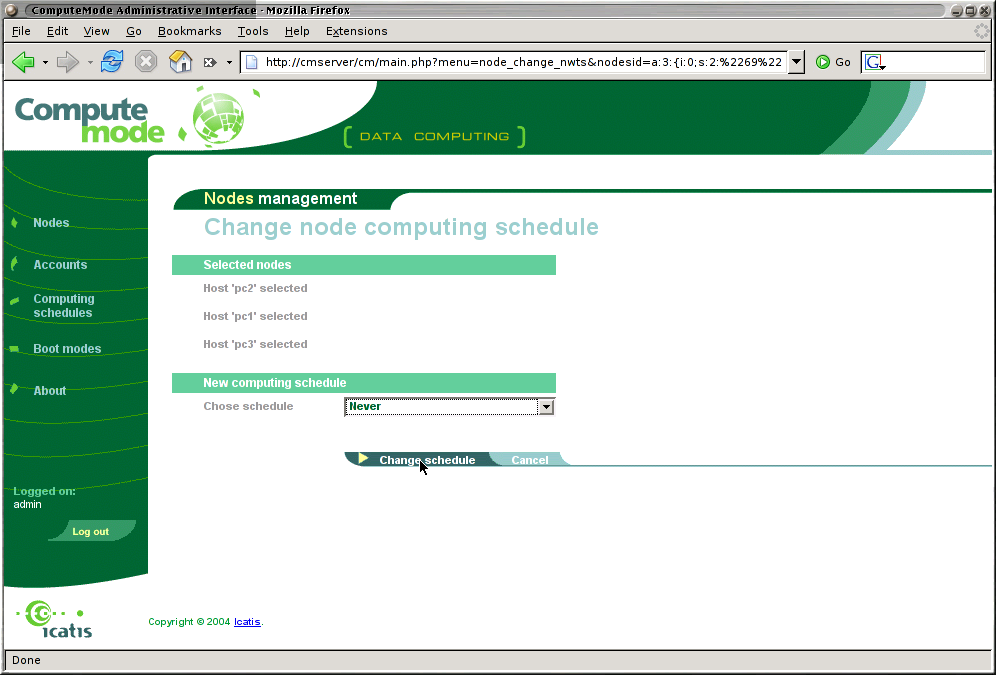This screenshot has width=996, height=675.
Task: Open the Boot modes section
Action: pyautogui.click(x=67, y=349)
